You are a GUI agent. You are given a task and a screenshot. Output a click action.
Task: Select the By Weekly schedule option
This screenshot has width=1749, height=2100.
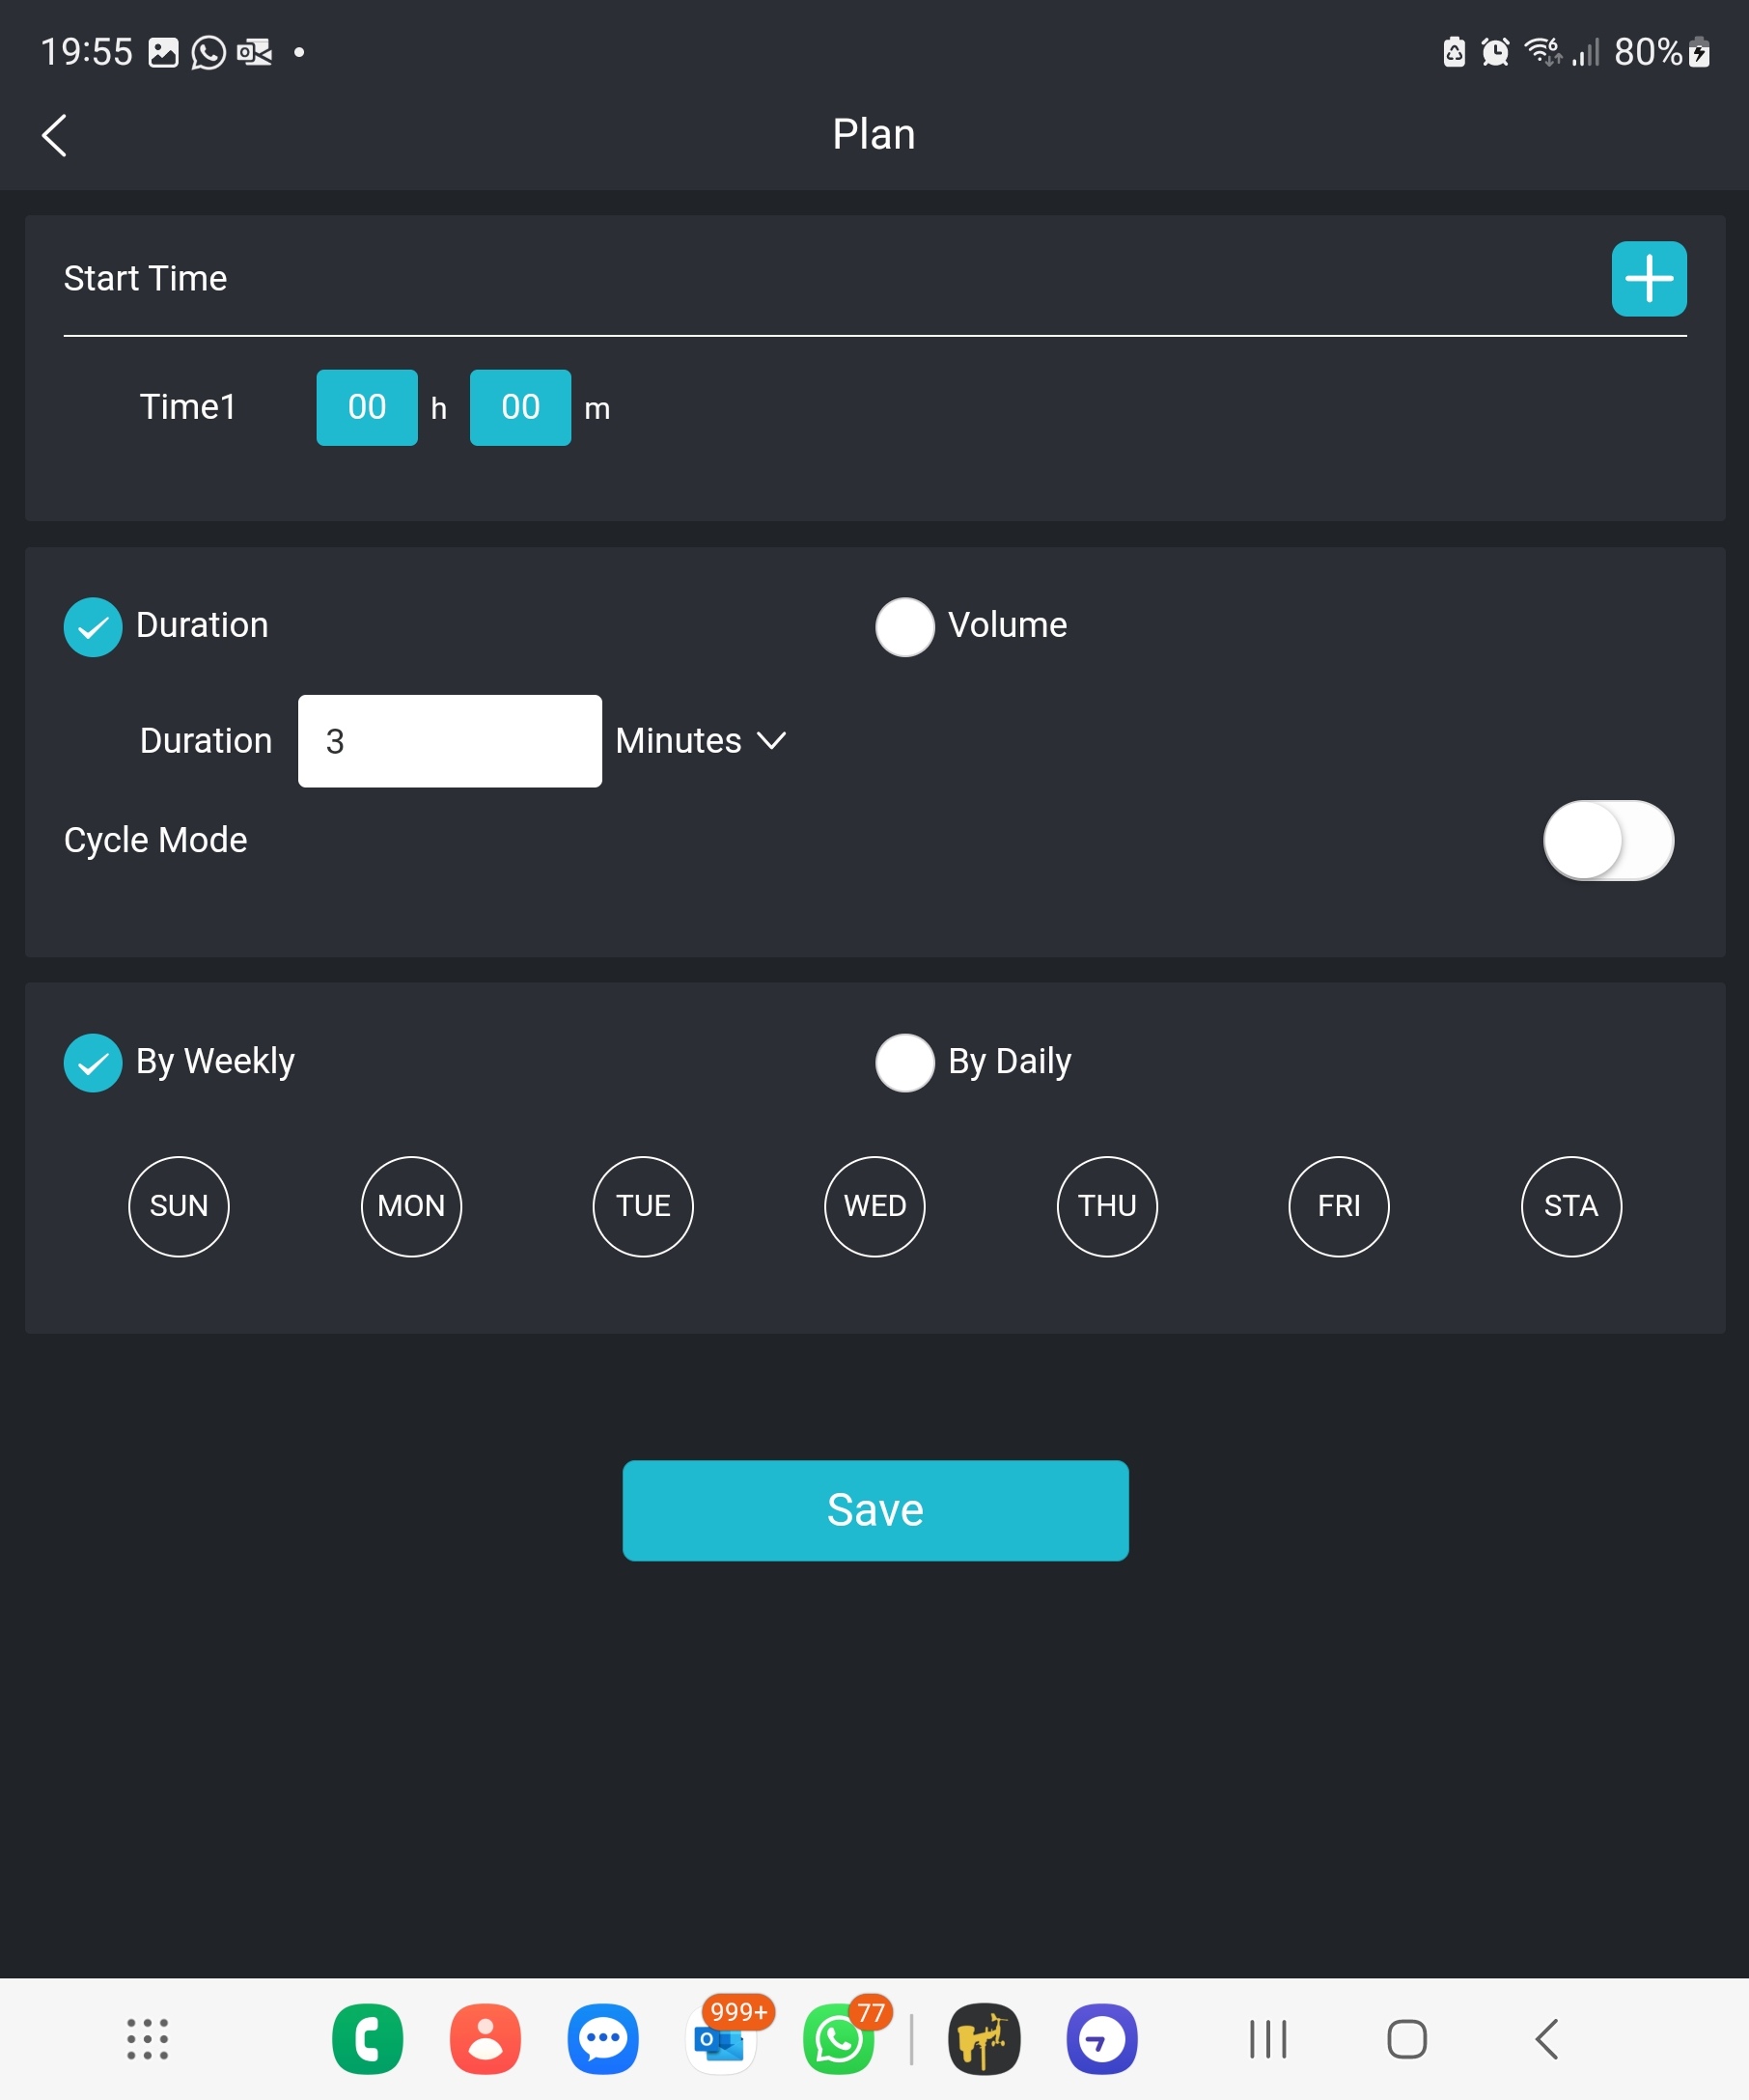pos(93,1062)
